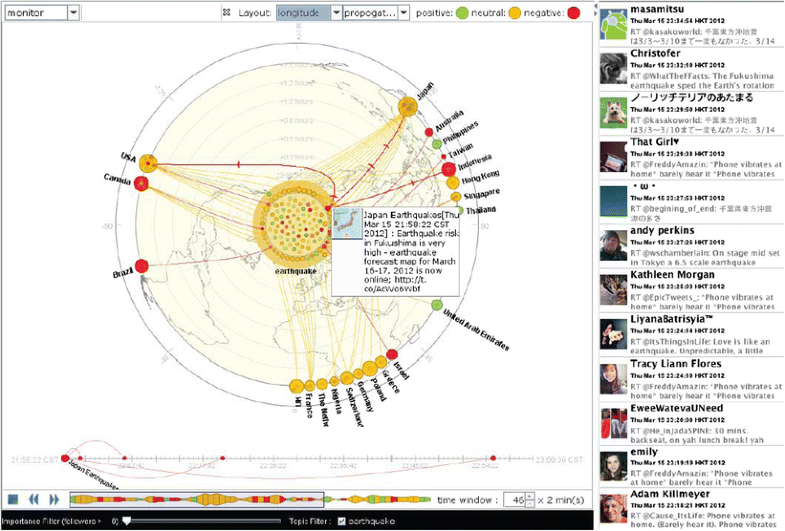Select the orange neutral sentiment swatch
Image resolution: width=785 pixels, height=531 pixels.
[515, 13]
